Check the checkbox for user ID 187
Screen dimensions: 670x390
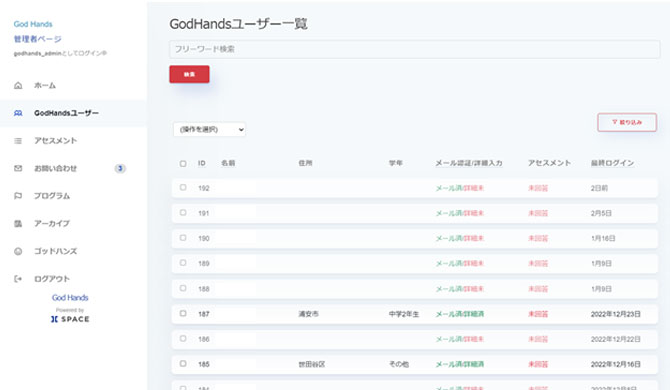point(183,314)
